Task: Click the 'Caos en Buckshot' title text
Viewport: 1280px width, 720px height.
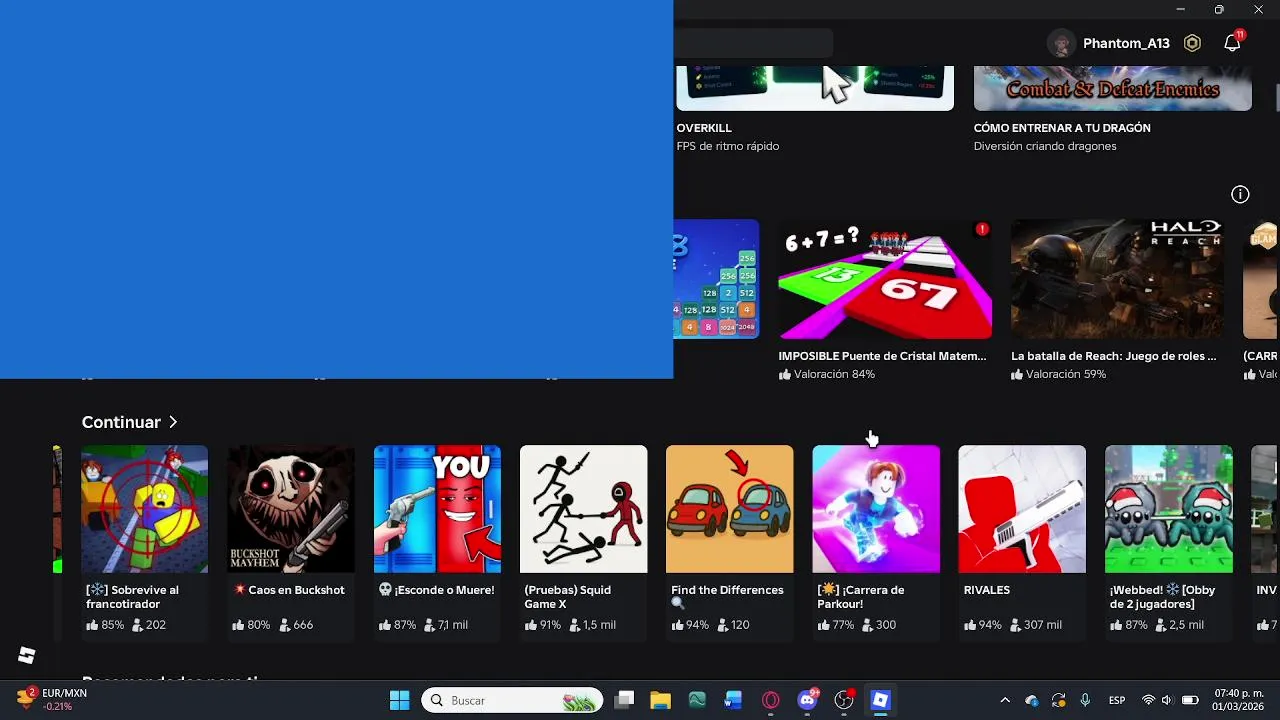Action: click(x=296, y=590)
